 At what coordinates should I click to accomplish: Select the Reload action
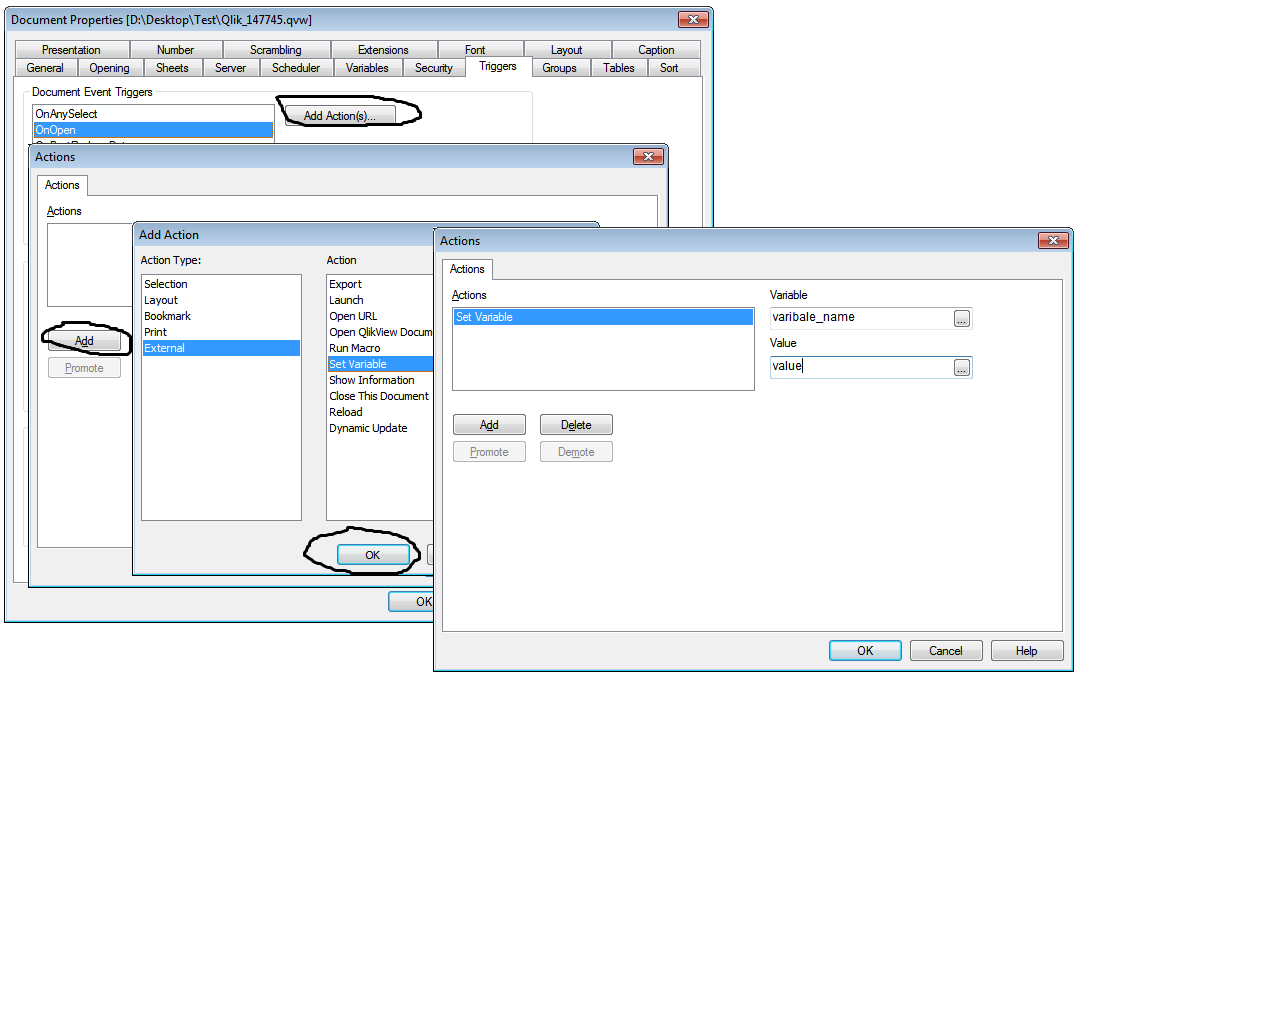[x=380, y=412]
